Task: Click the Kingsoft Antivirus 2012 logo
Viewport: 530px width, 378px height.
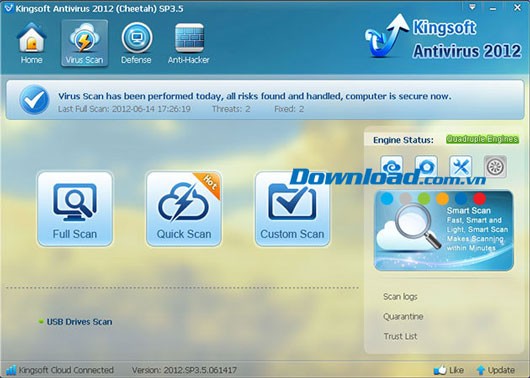Action: [443, 37]
